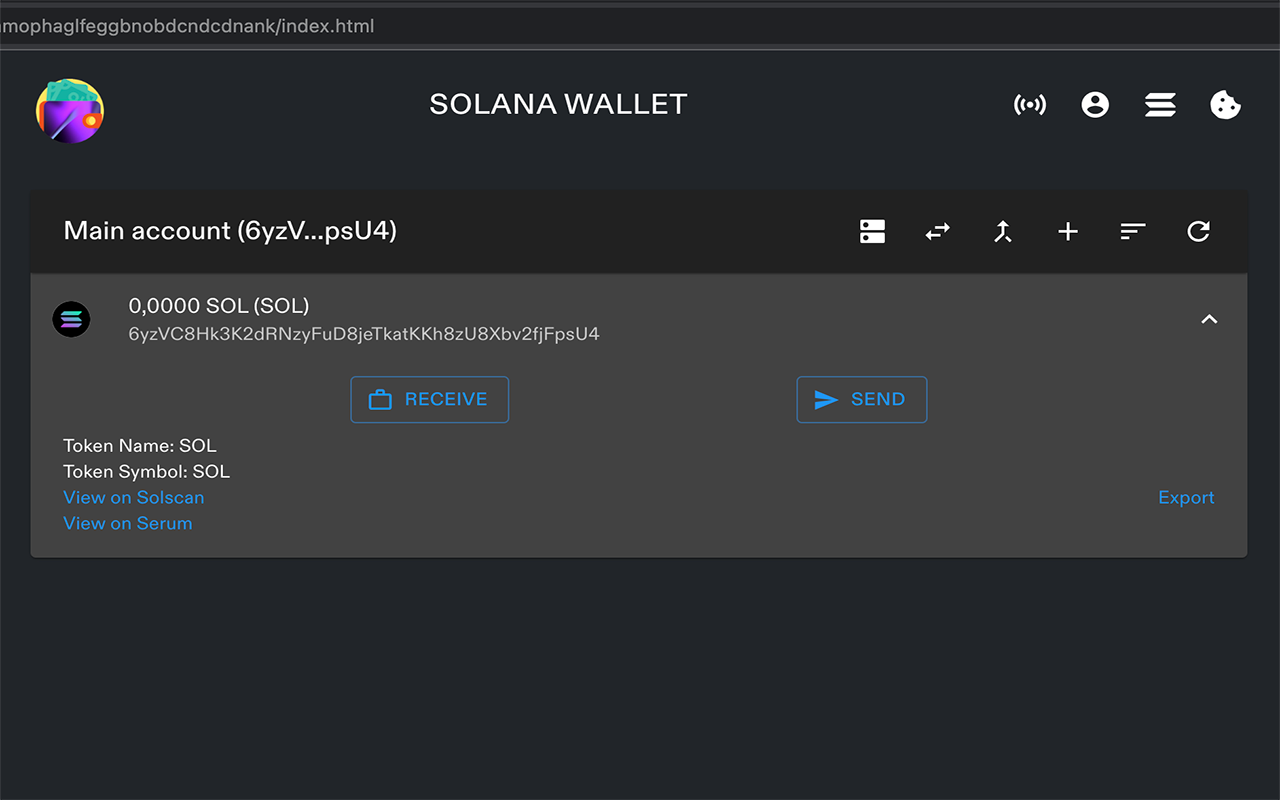
Task: Open the stacked layers icon in header
Action: tap(1160, 104)
